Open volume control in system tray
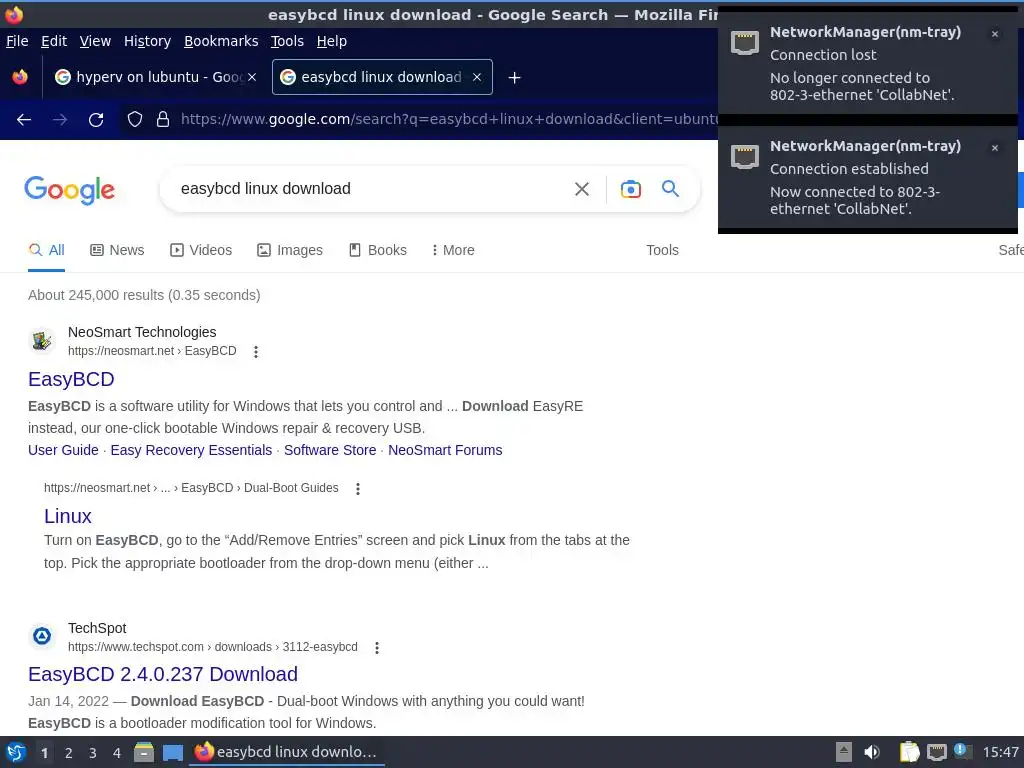The image size is (1024, 768). coord(872,752)
